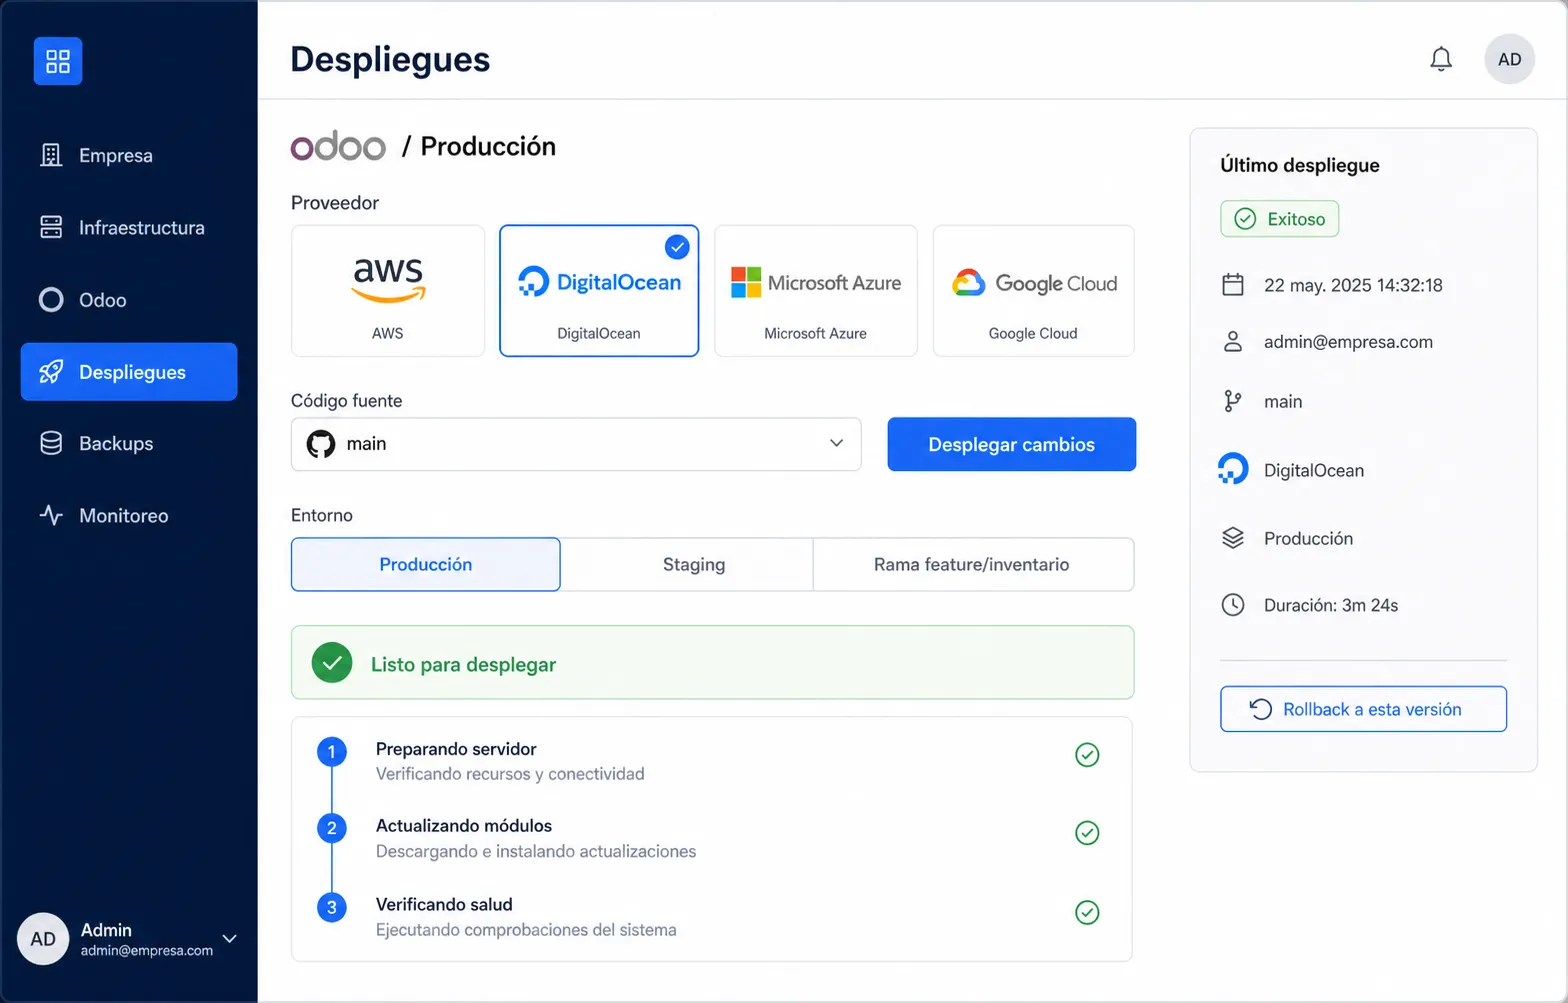Click Desplegar cambios button
This screenshot has width=1568, height=1003.
point(1012,444)
